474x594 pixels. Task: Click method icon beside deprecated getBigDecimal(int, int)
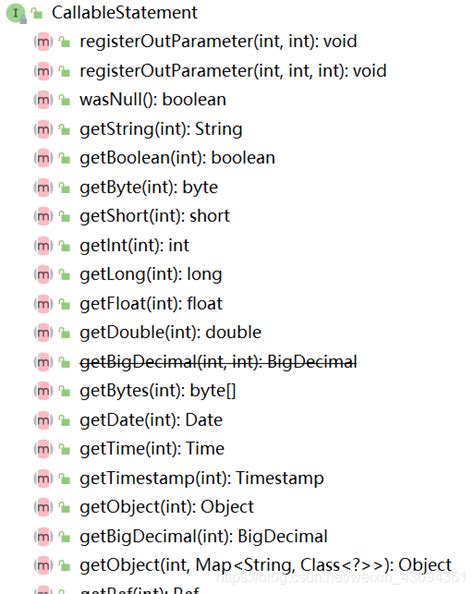43,362
